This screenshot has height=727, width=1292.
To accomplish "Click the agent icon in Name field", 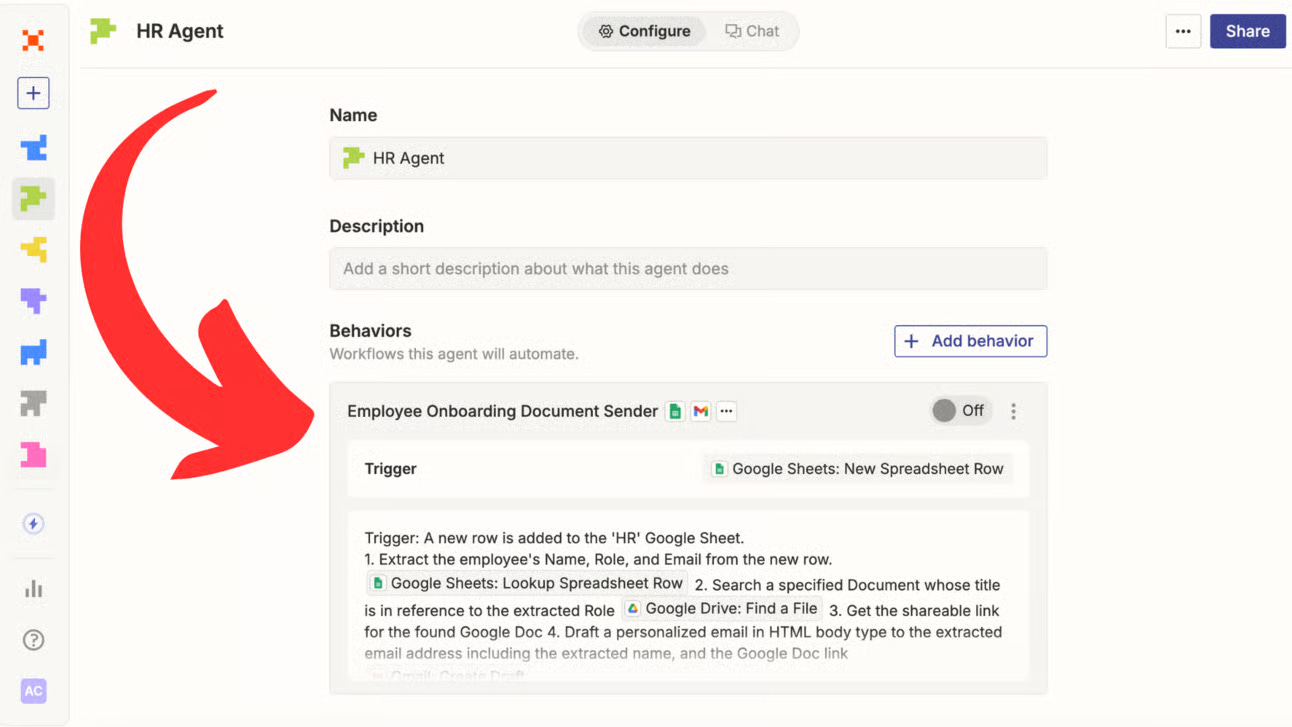I will 353,157.
